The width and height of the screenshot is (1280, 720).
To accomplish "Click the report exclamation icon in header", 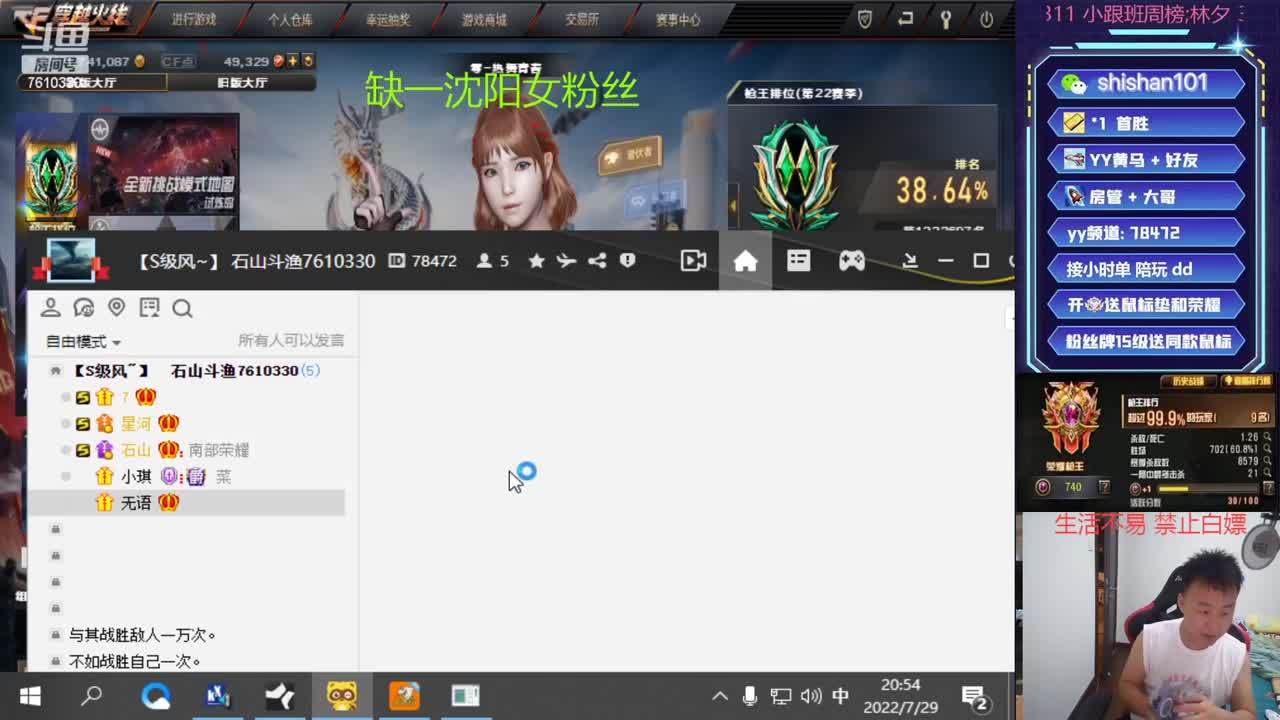I will point(627,261).
